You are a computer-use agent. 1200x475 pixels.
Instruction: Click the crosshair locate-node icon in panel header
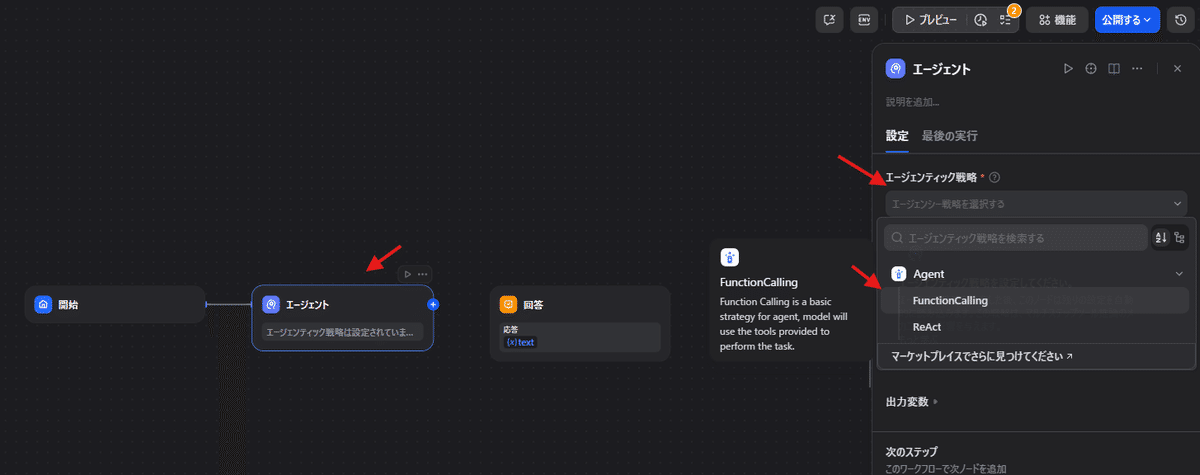pyautogui.click(x=1091, y=69)
